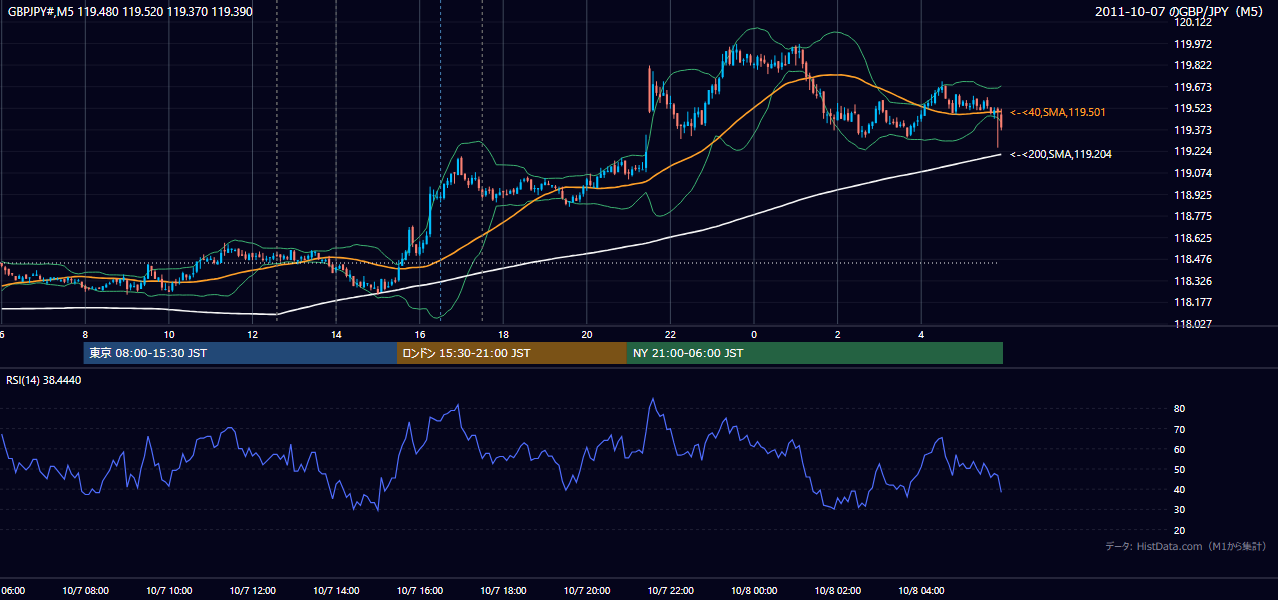Select the 200 SMA 119.204 label
1278x600 pixels.
point(1060,154)
